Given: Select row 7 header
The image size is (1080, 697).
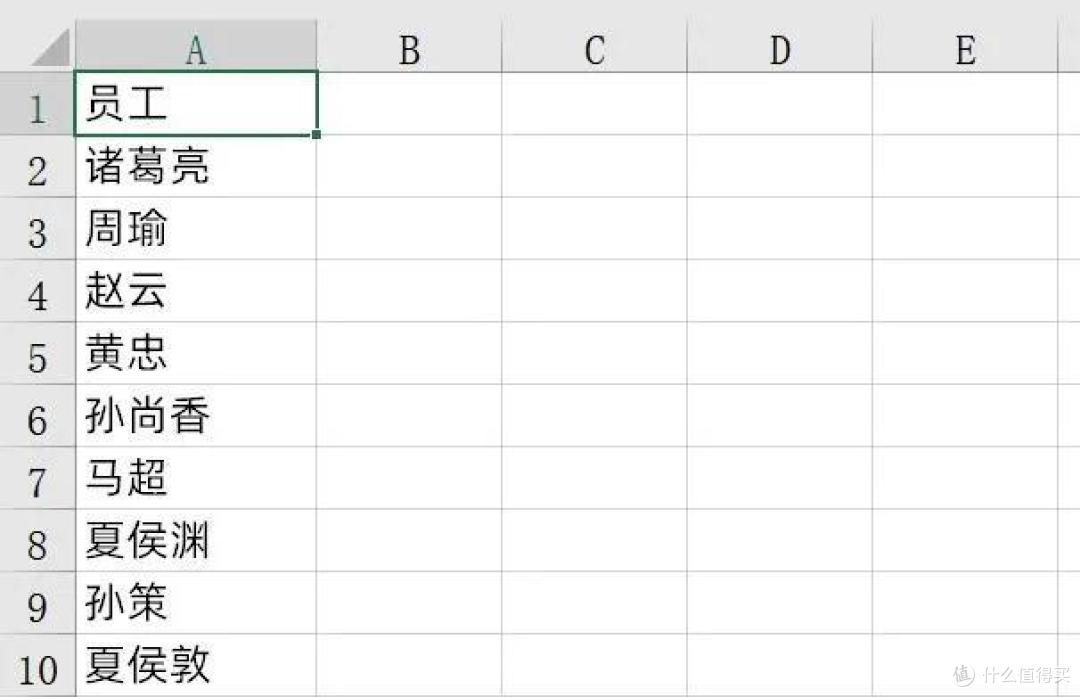Looking at the screenshot, I should [37, 478].
